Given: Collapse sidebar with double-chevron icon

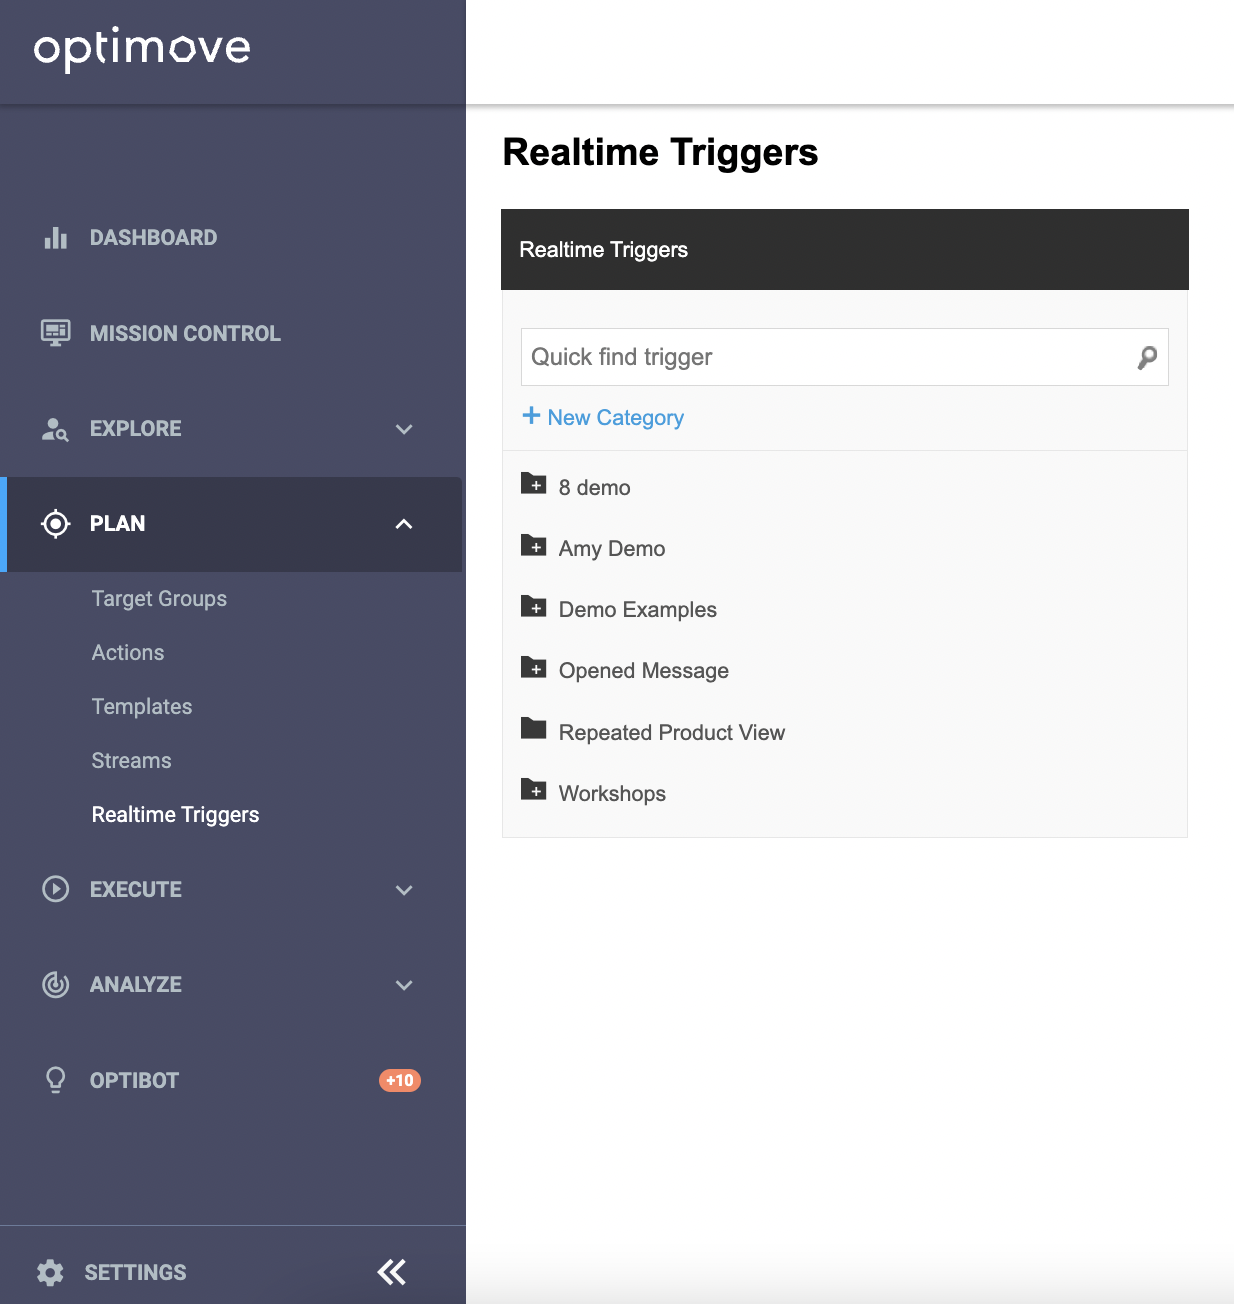Looking at the screenshot, I should [x=392, y=1272].
